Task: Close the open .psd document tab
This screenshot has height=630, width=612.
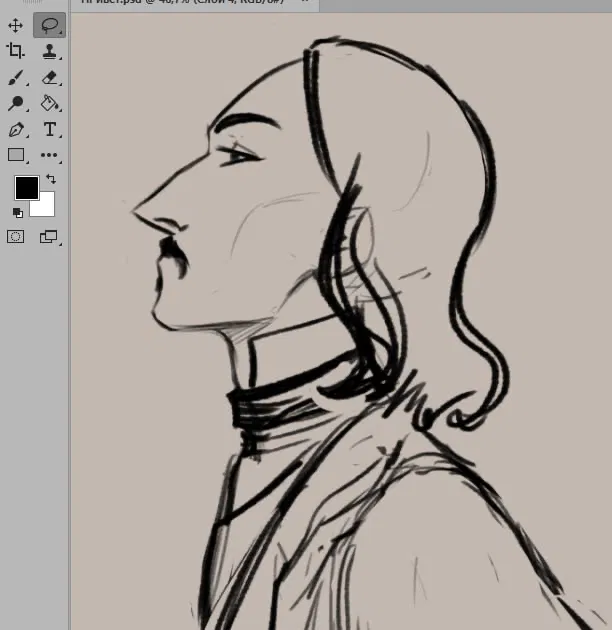Action: click(x=305, y=1)
